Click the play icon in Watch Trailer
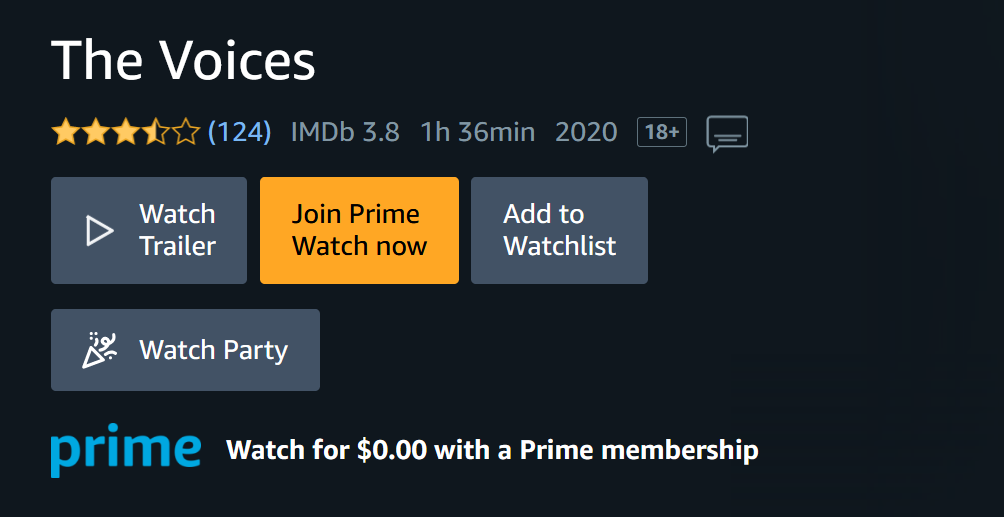 (99, 231)
